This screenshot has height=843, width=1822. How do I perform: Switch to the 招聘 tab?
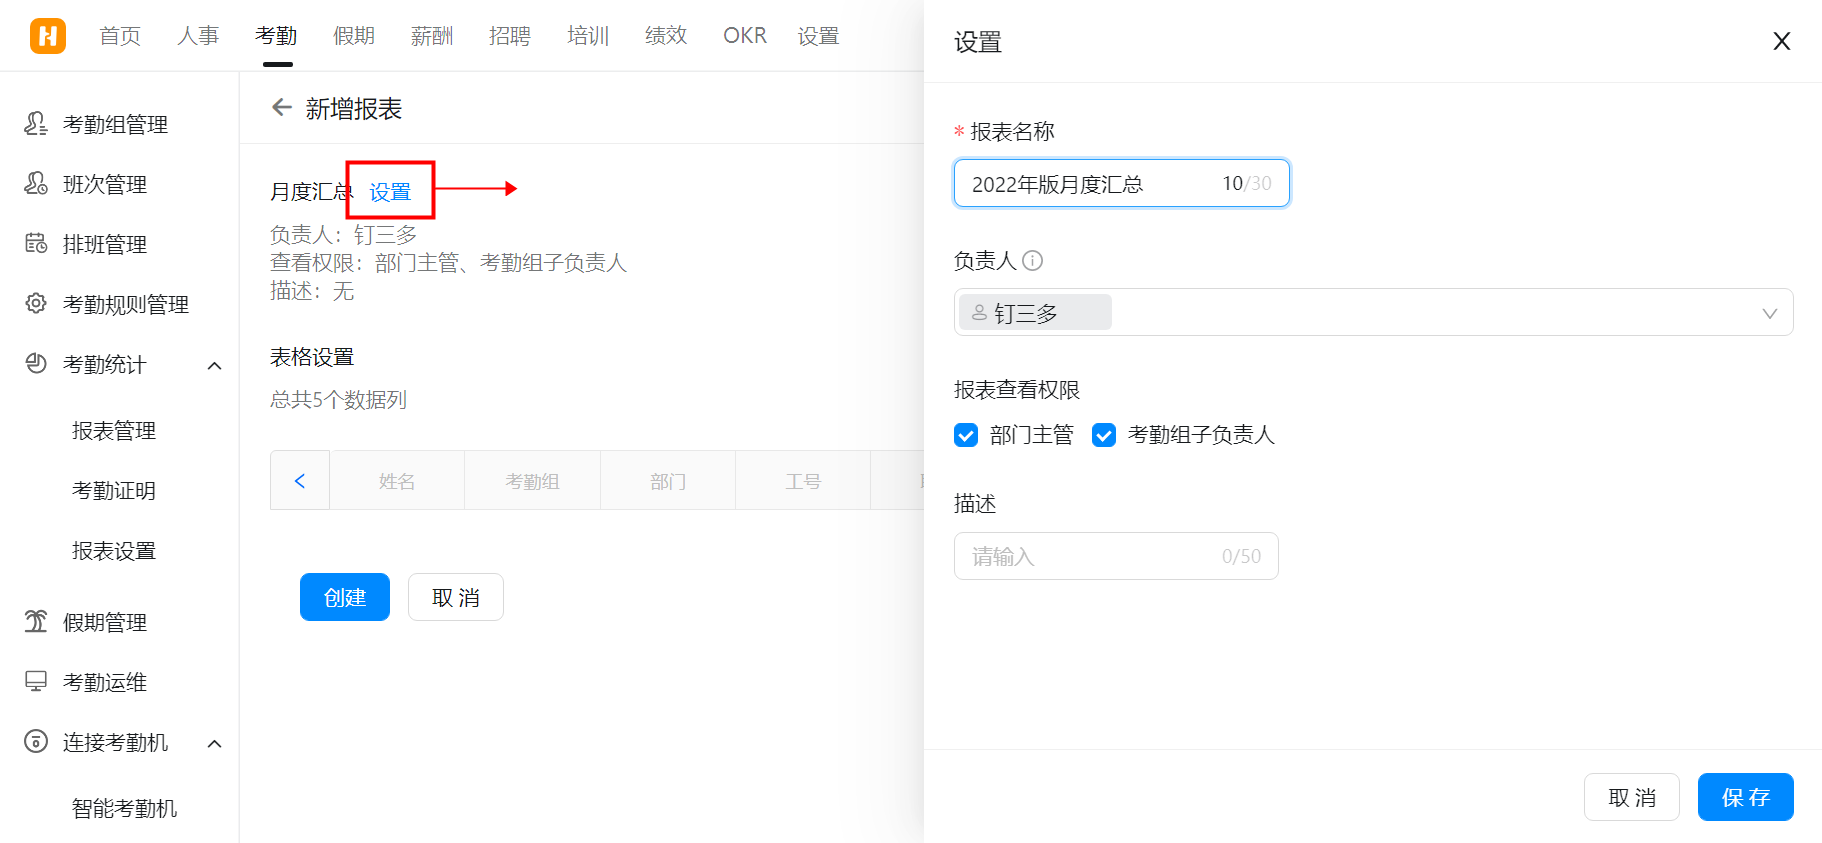(x=510, y=36)
